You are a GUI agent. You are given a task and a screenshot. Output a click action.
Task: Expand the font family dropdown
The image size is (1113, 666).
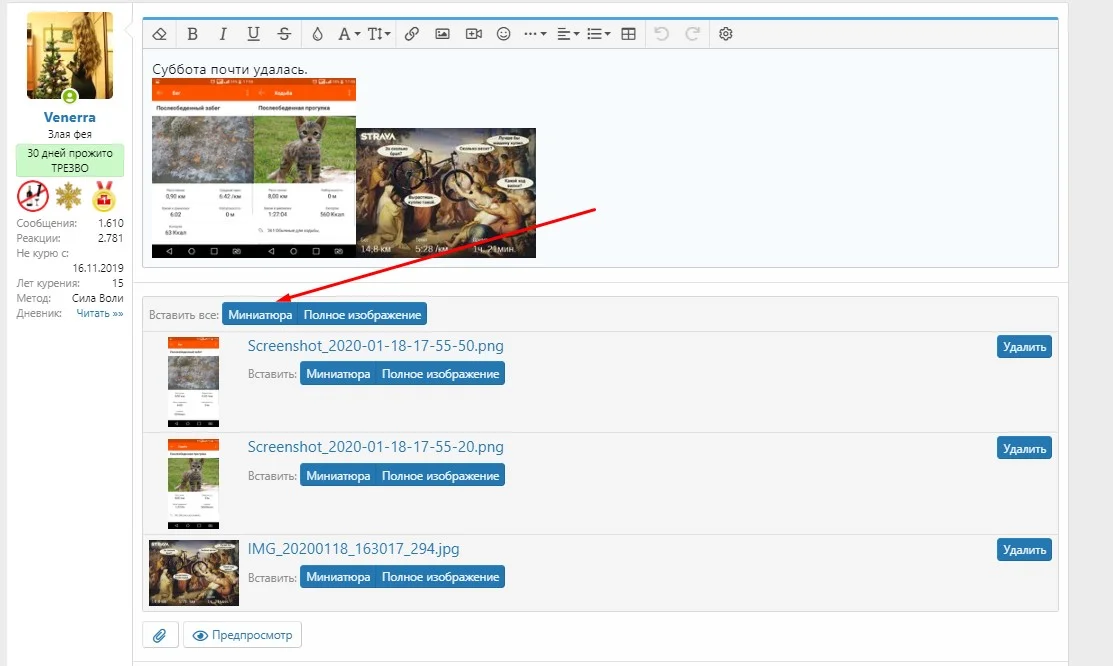coord(349,33)
